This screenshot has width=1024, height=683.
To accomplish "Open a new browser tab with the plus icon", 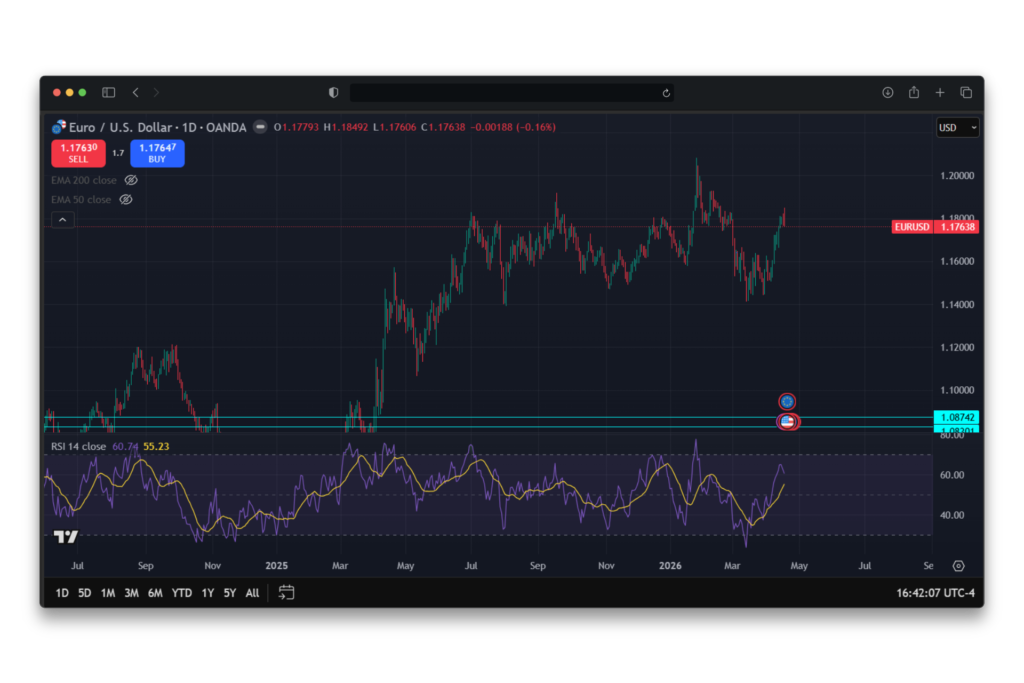I will tap(940, 91).
